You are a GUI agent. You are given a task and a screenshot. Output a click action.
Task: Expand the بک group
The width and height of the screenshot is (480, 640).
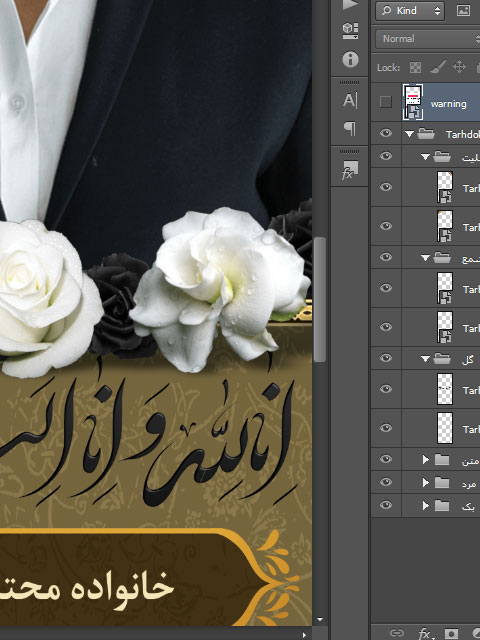coord(425,506)
